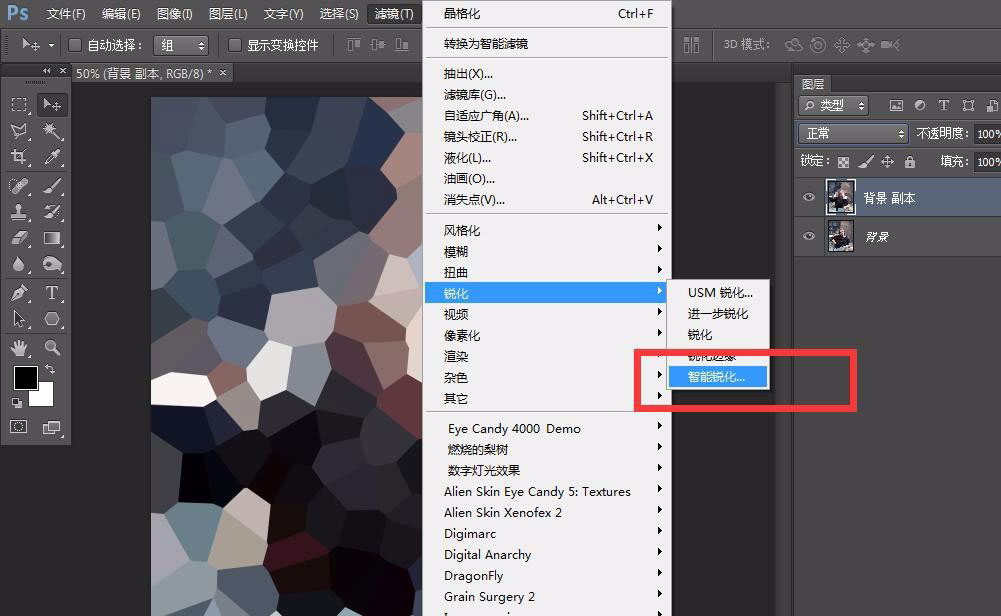The image size is (1001, 616).
Task: Click the black foreground color swatch
Action: pos(25,378)
